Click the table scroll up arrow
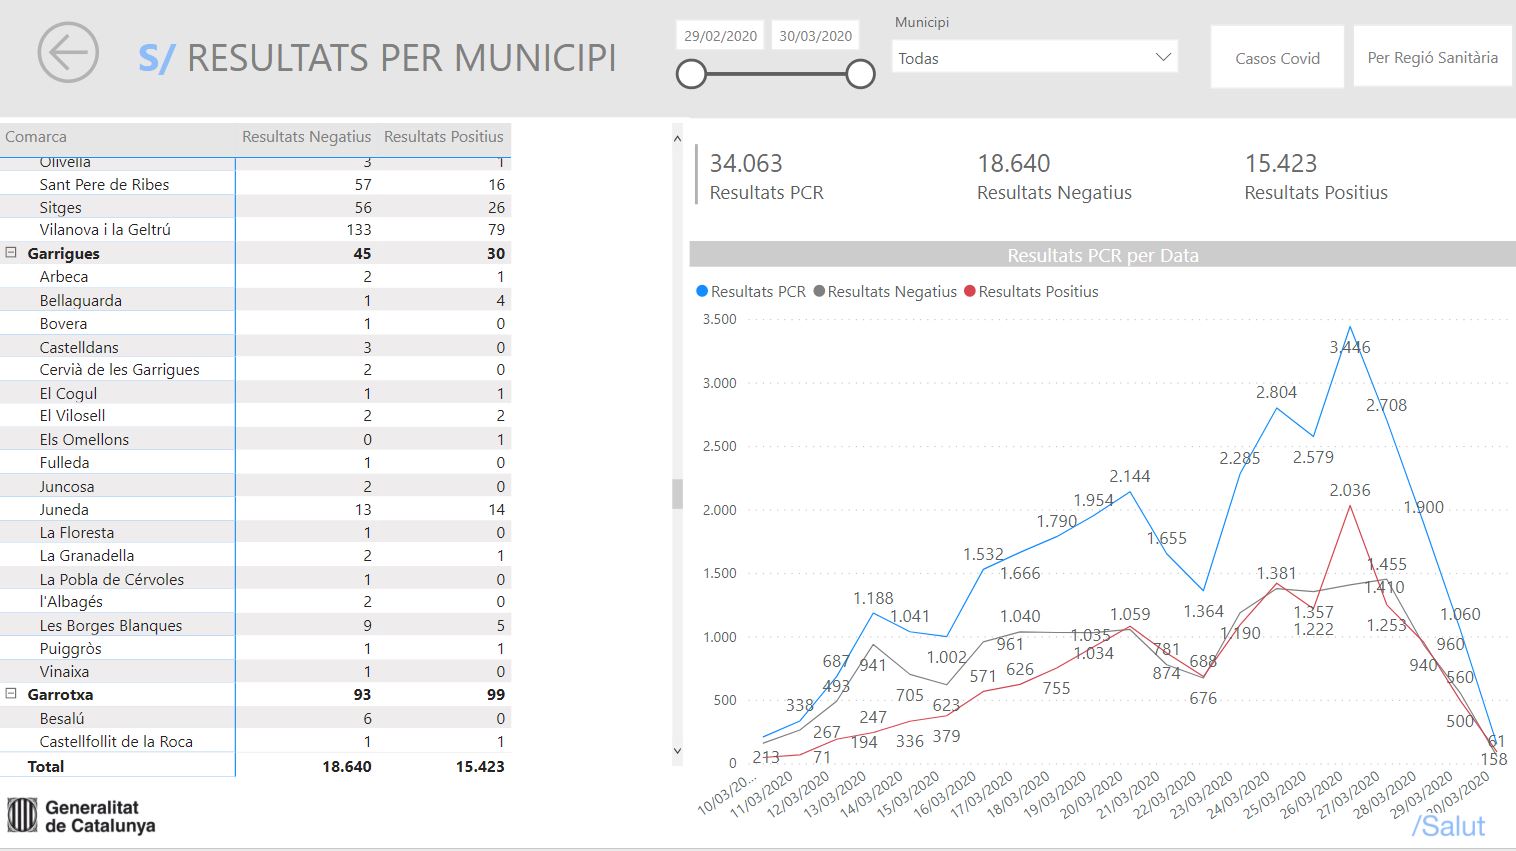The height and width of the screenshot is (851, 1516). tap(677, 139)
